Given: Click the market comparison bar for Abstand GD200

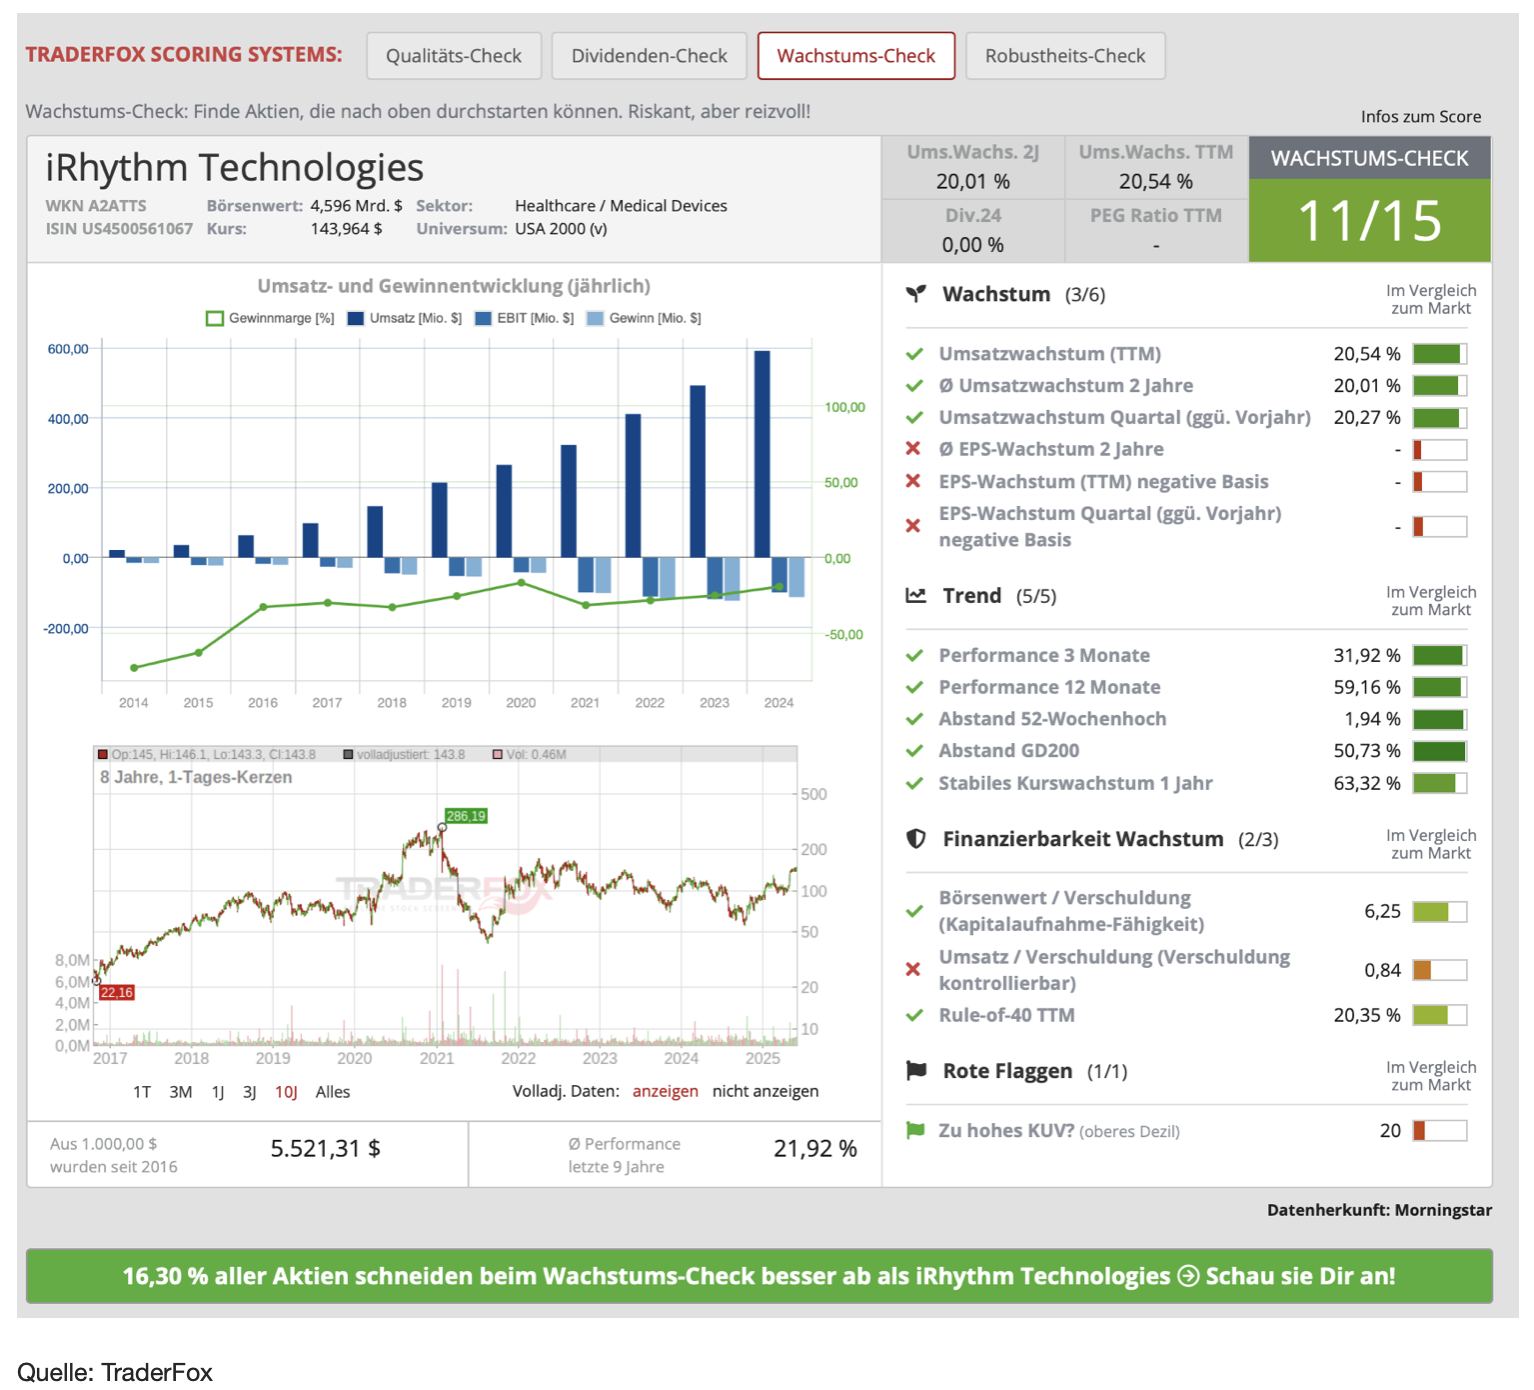Looking at the screenshot, I should click(x=1440, y=751).
